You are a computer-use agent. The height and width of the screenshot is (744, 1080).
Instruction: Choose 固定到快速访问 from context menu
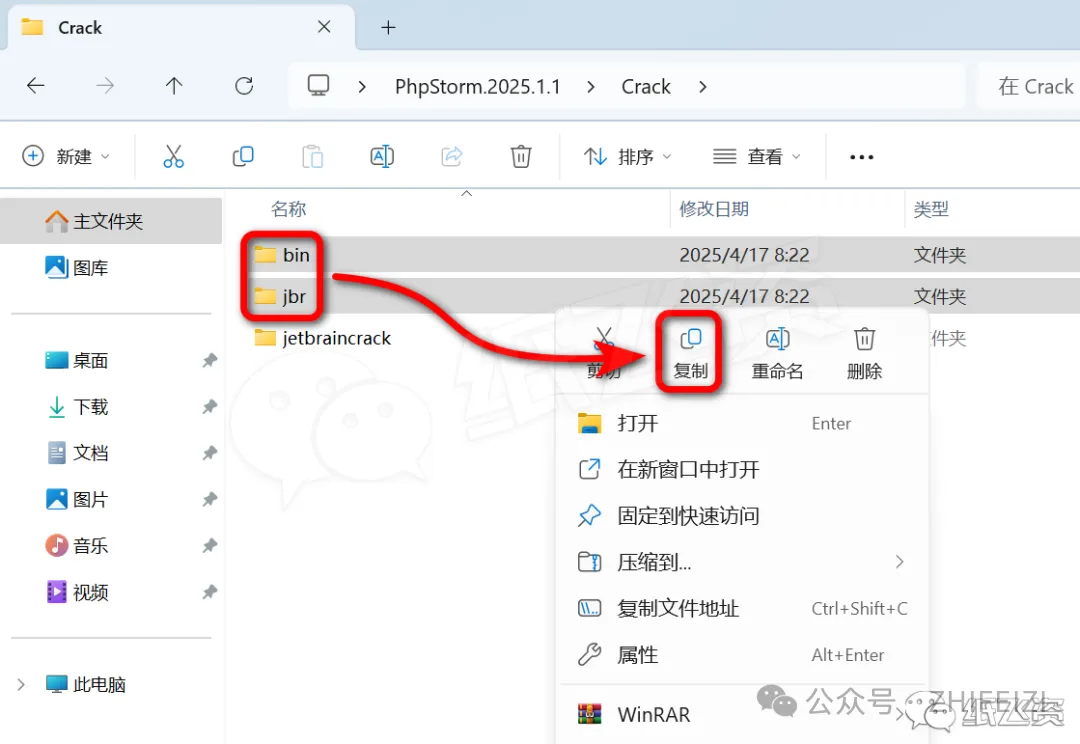point(742,516)
